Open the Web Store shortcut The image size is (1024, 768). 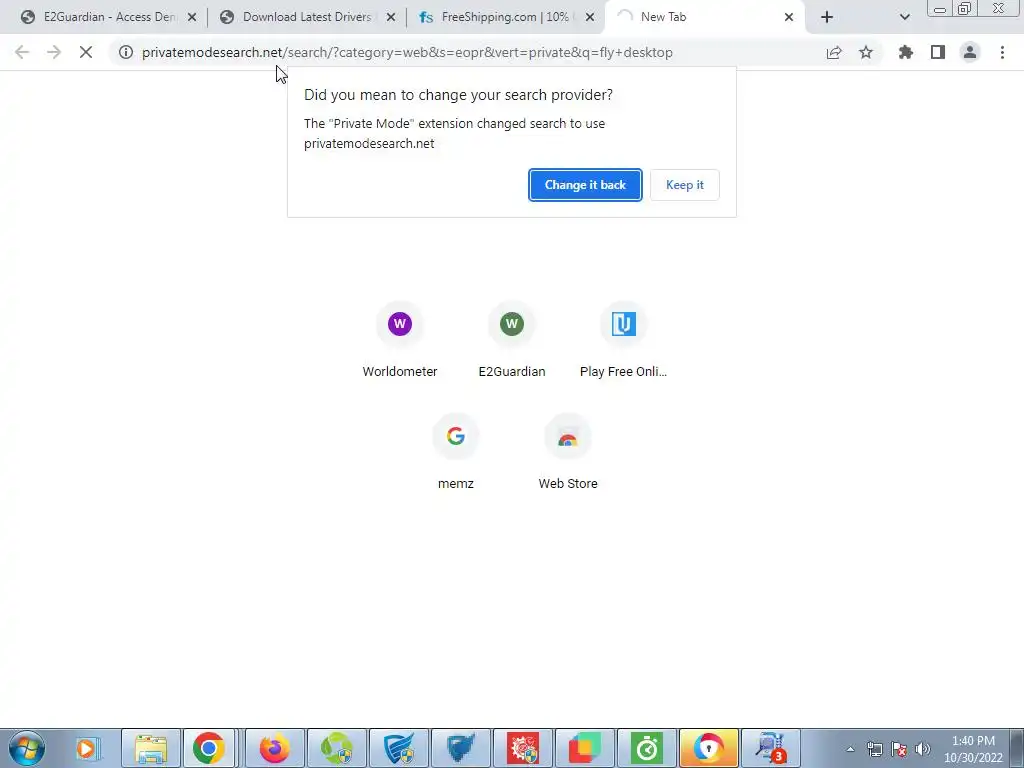(x=568, y=452)
